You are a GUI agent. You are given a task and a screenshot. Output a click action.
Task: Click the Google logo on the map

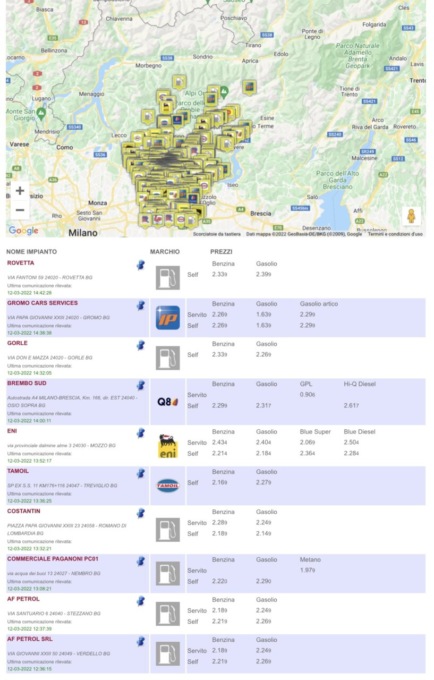[23, 231]
